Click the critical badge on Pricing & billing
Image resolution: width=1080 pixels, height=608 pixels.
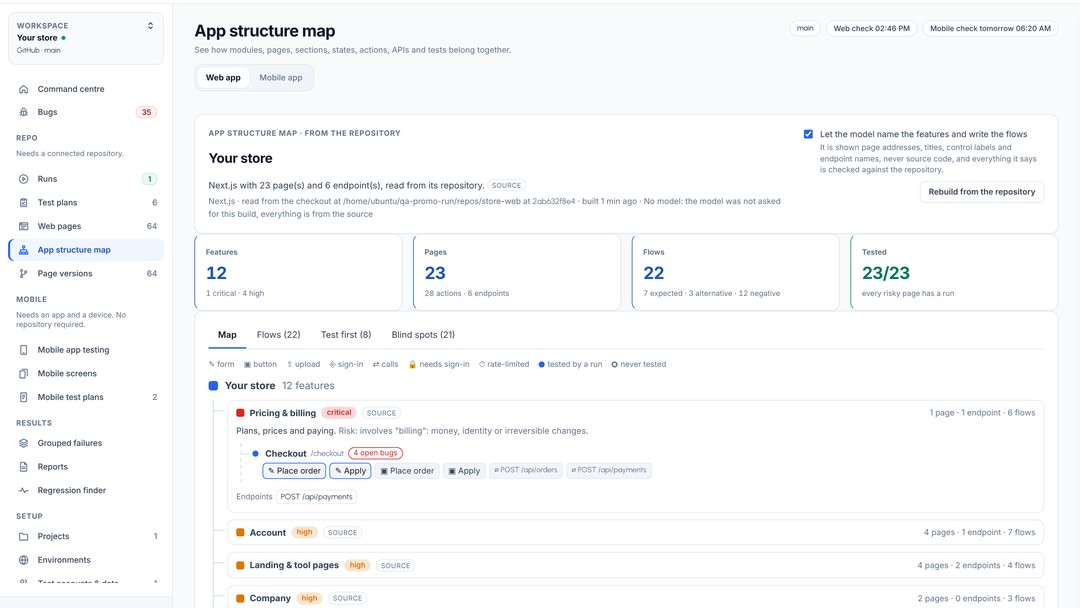click(339, 412)
